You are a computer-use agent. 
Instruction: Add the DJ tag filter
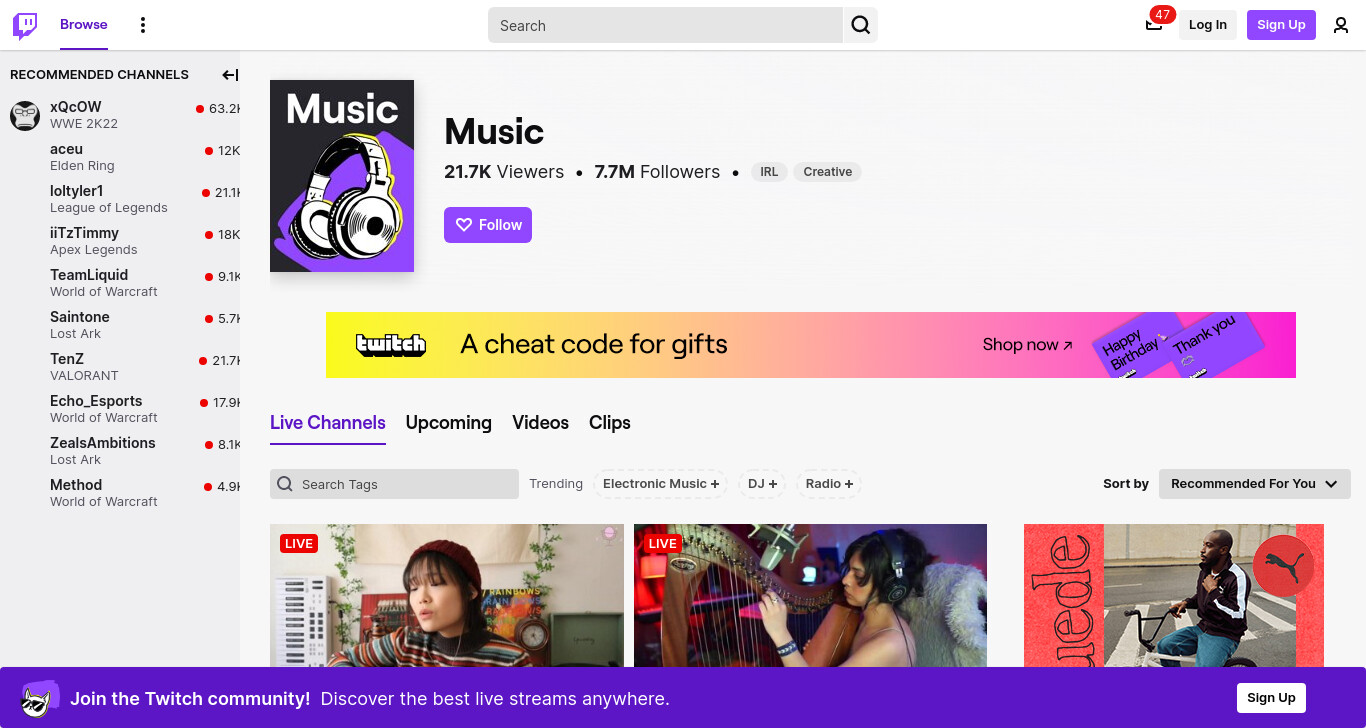coord(763,484)
